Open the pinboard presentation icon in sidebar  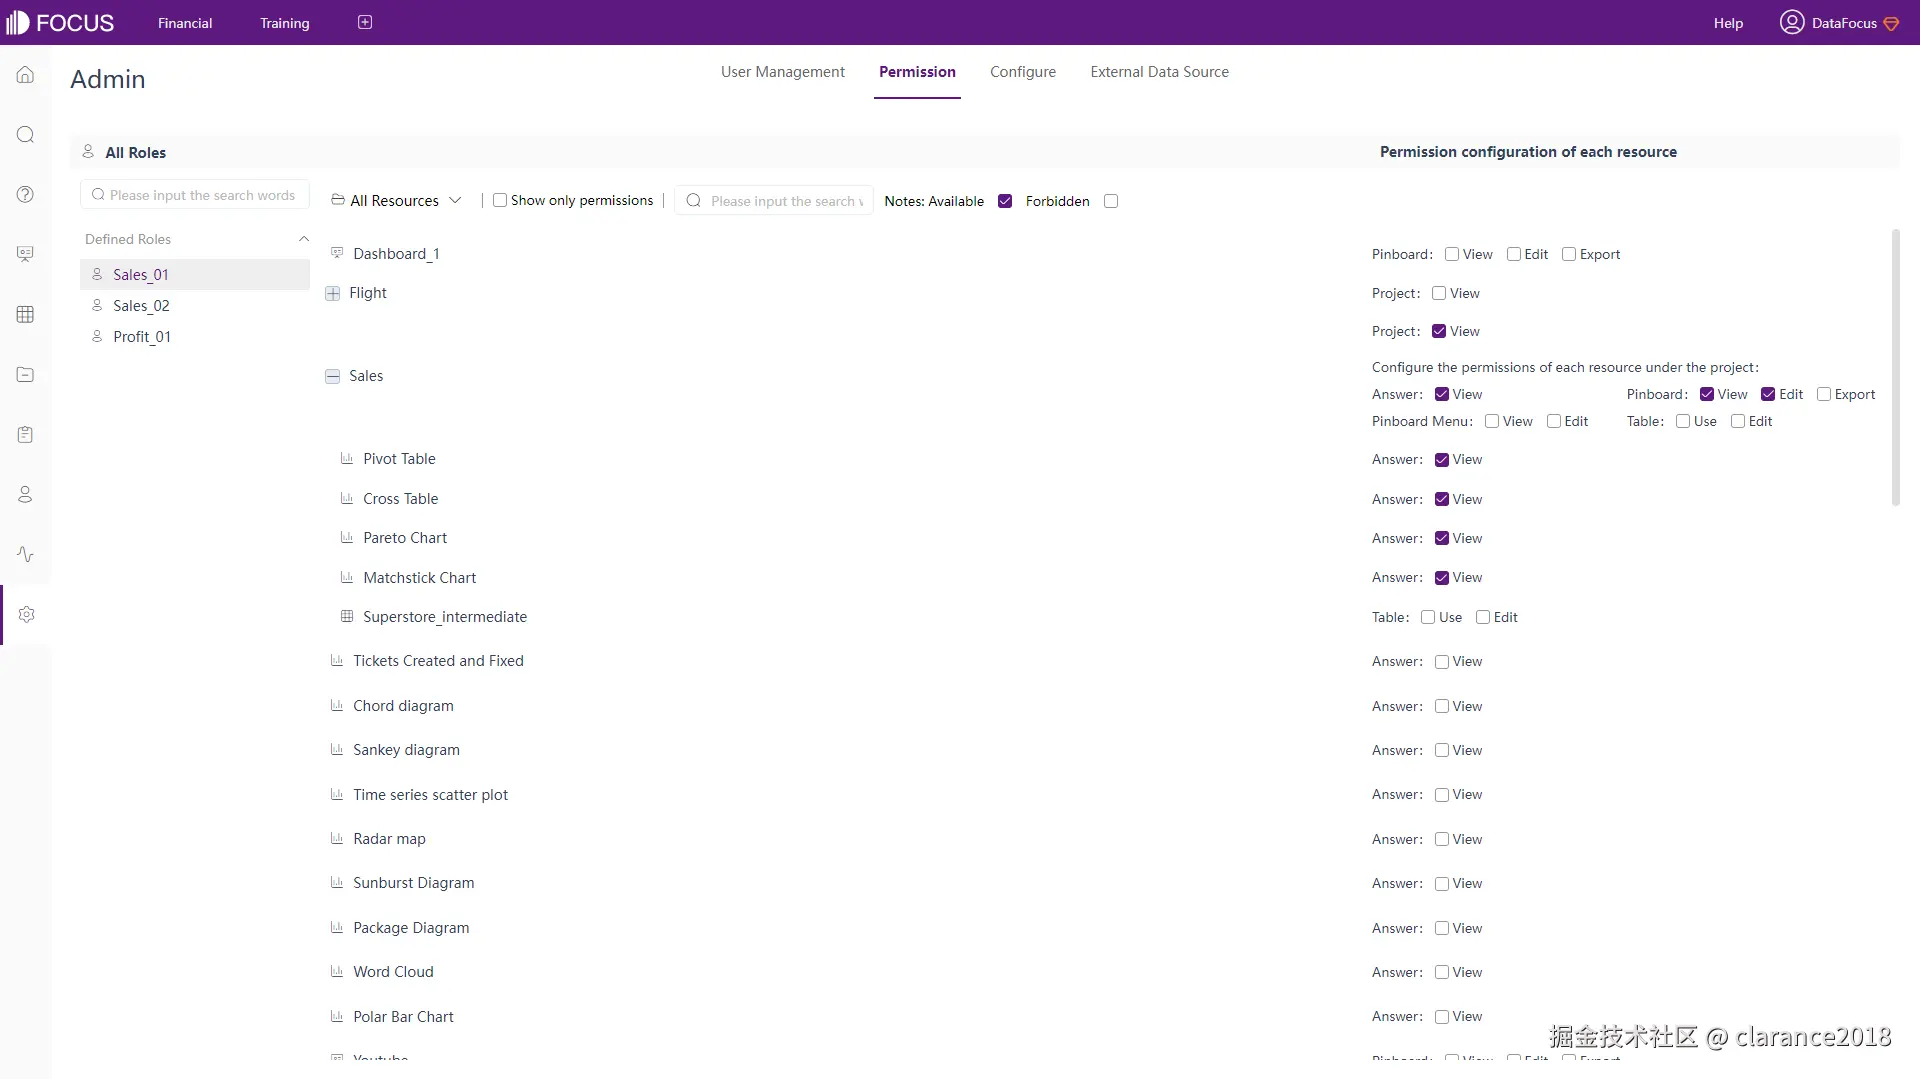point(26,254)
